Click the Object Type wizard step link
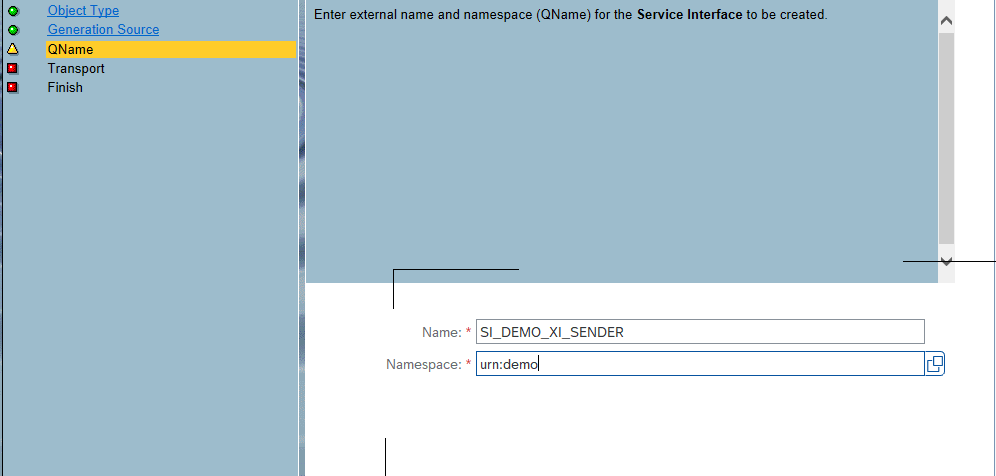 (x=83, y=11)
